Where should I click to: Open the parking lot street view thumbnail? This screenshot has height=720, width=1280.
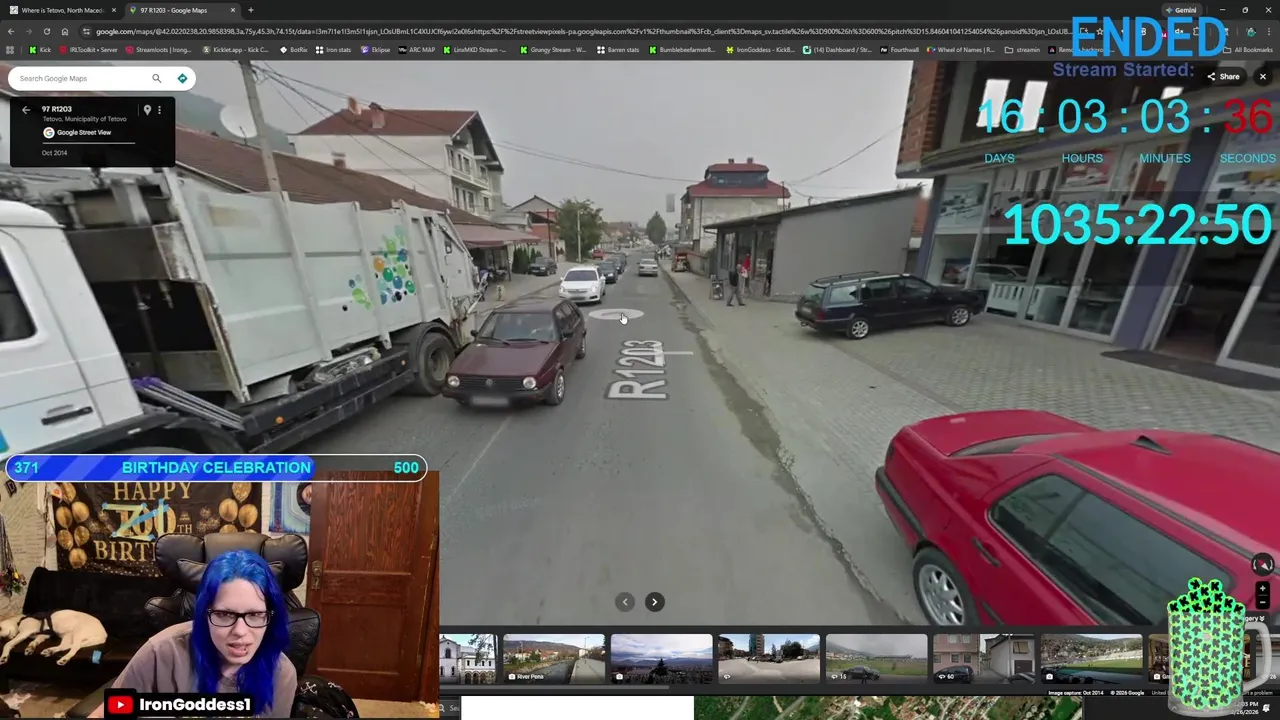click(x=769, y=658)
